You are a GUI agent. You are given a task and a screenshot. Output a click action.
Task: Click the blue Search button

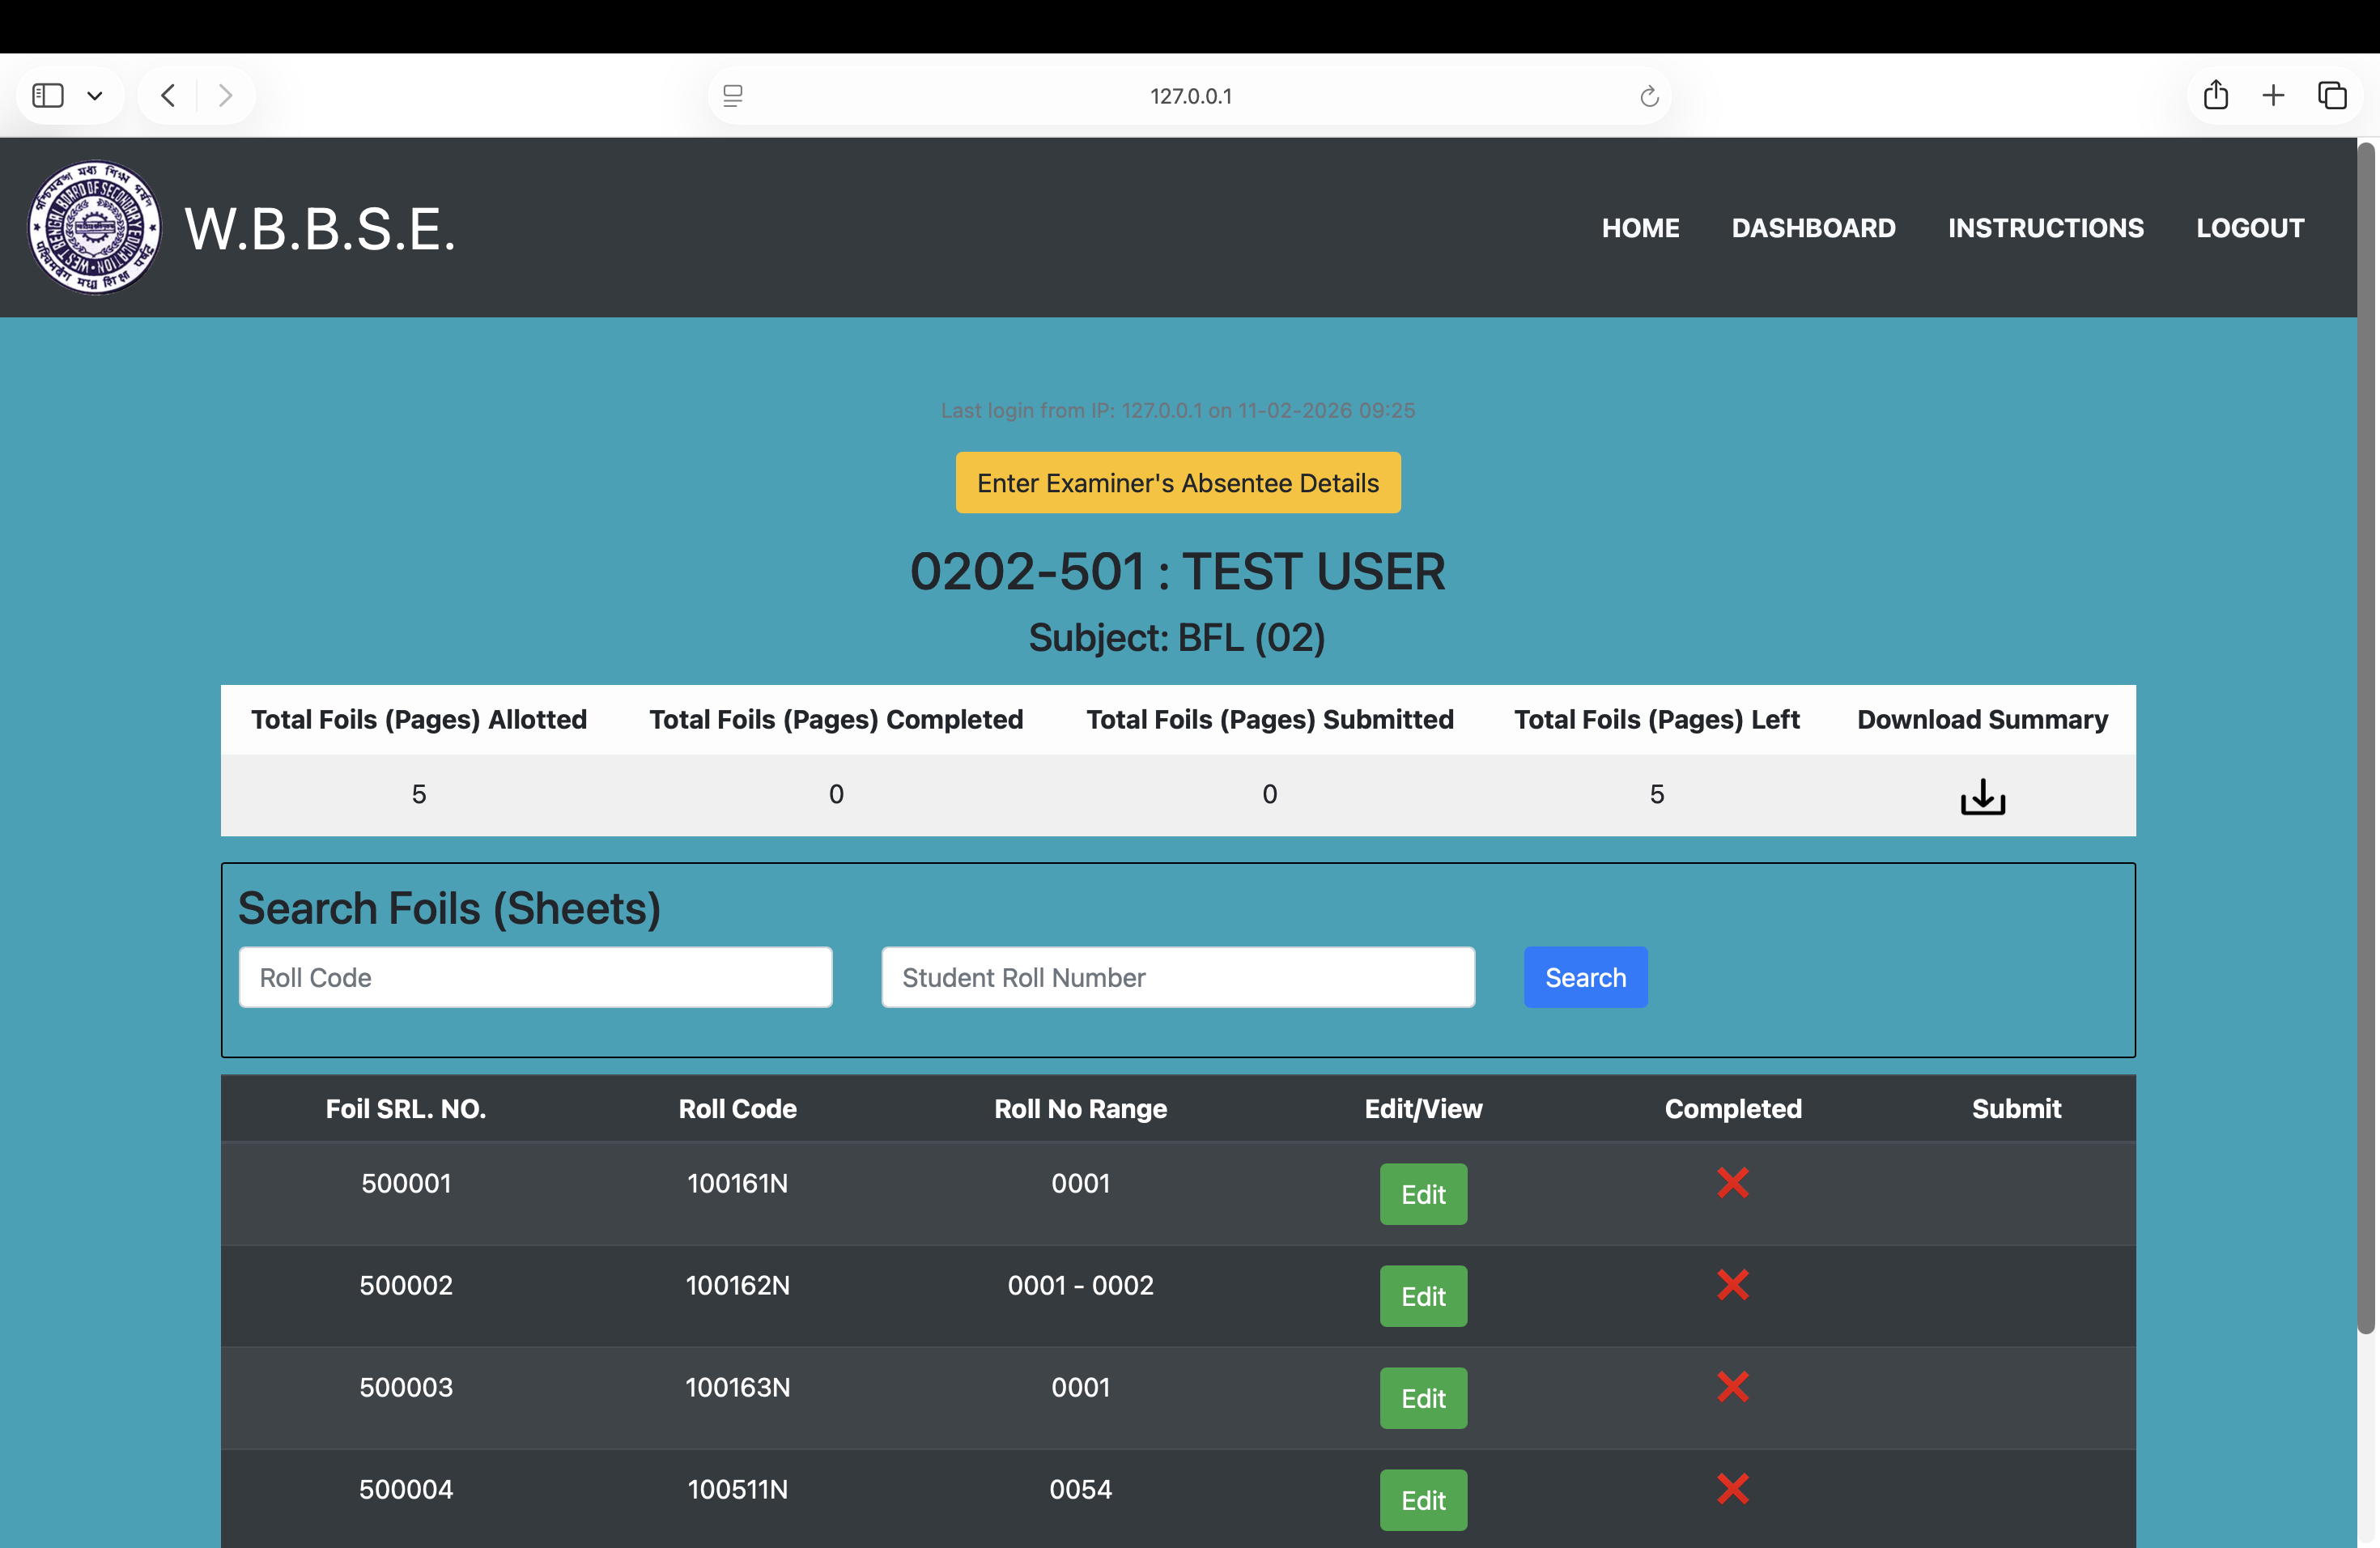pyautogui.click(x=1585, y=977)
